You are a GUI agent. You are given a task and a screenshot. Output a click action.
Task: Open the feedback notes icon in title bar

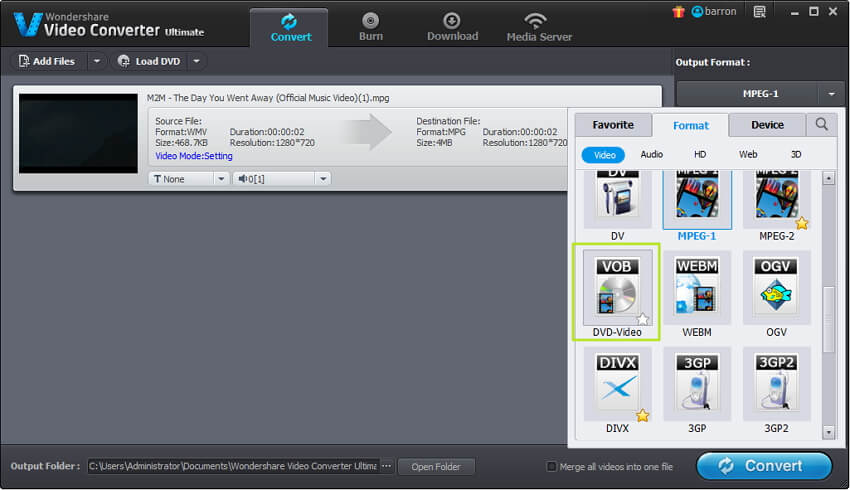[x=760, y=11]
